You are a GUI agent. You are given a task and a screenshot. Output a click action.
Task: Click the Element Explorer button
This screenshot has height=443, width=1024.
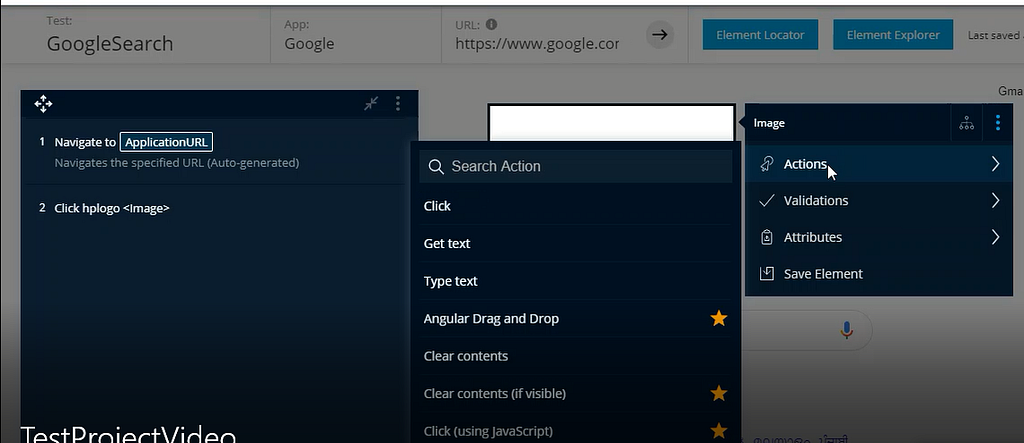tap(893, 35)
